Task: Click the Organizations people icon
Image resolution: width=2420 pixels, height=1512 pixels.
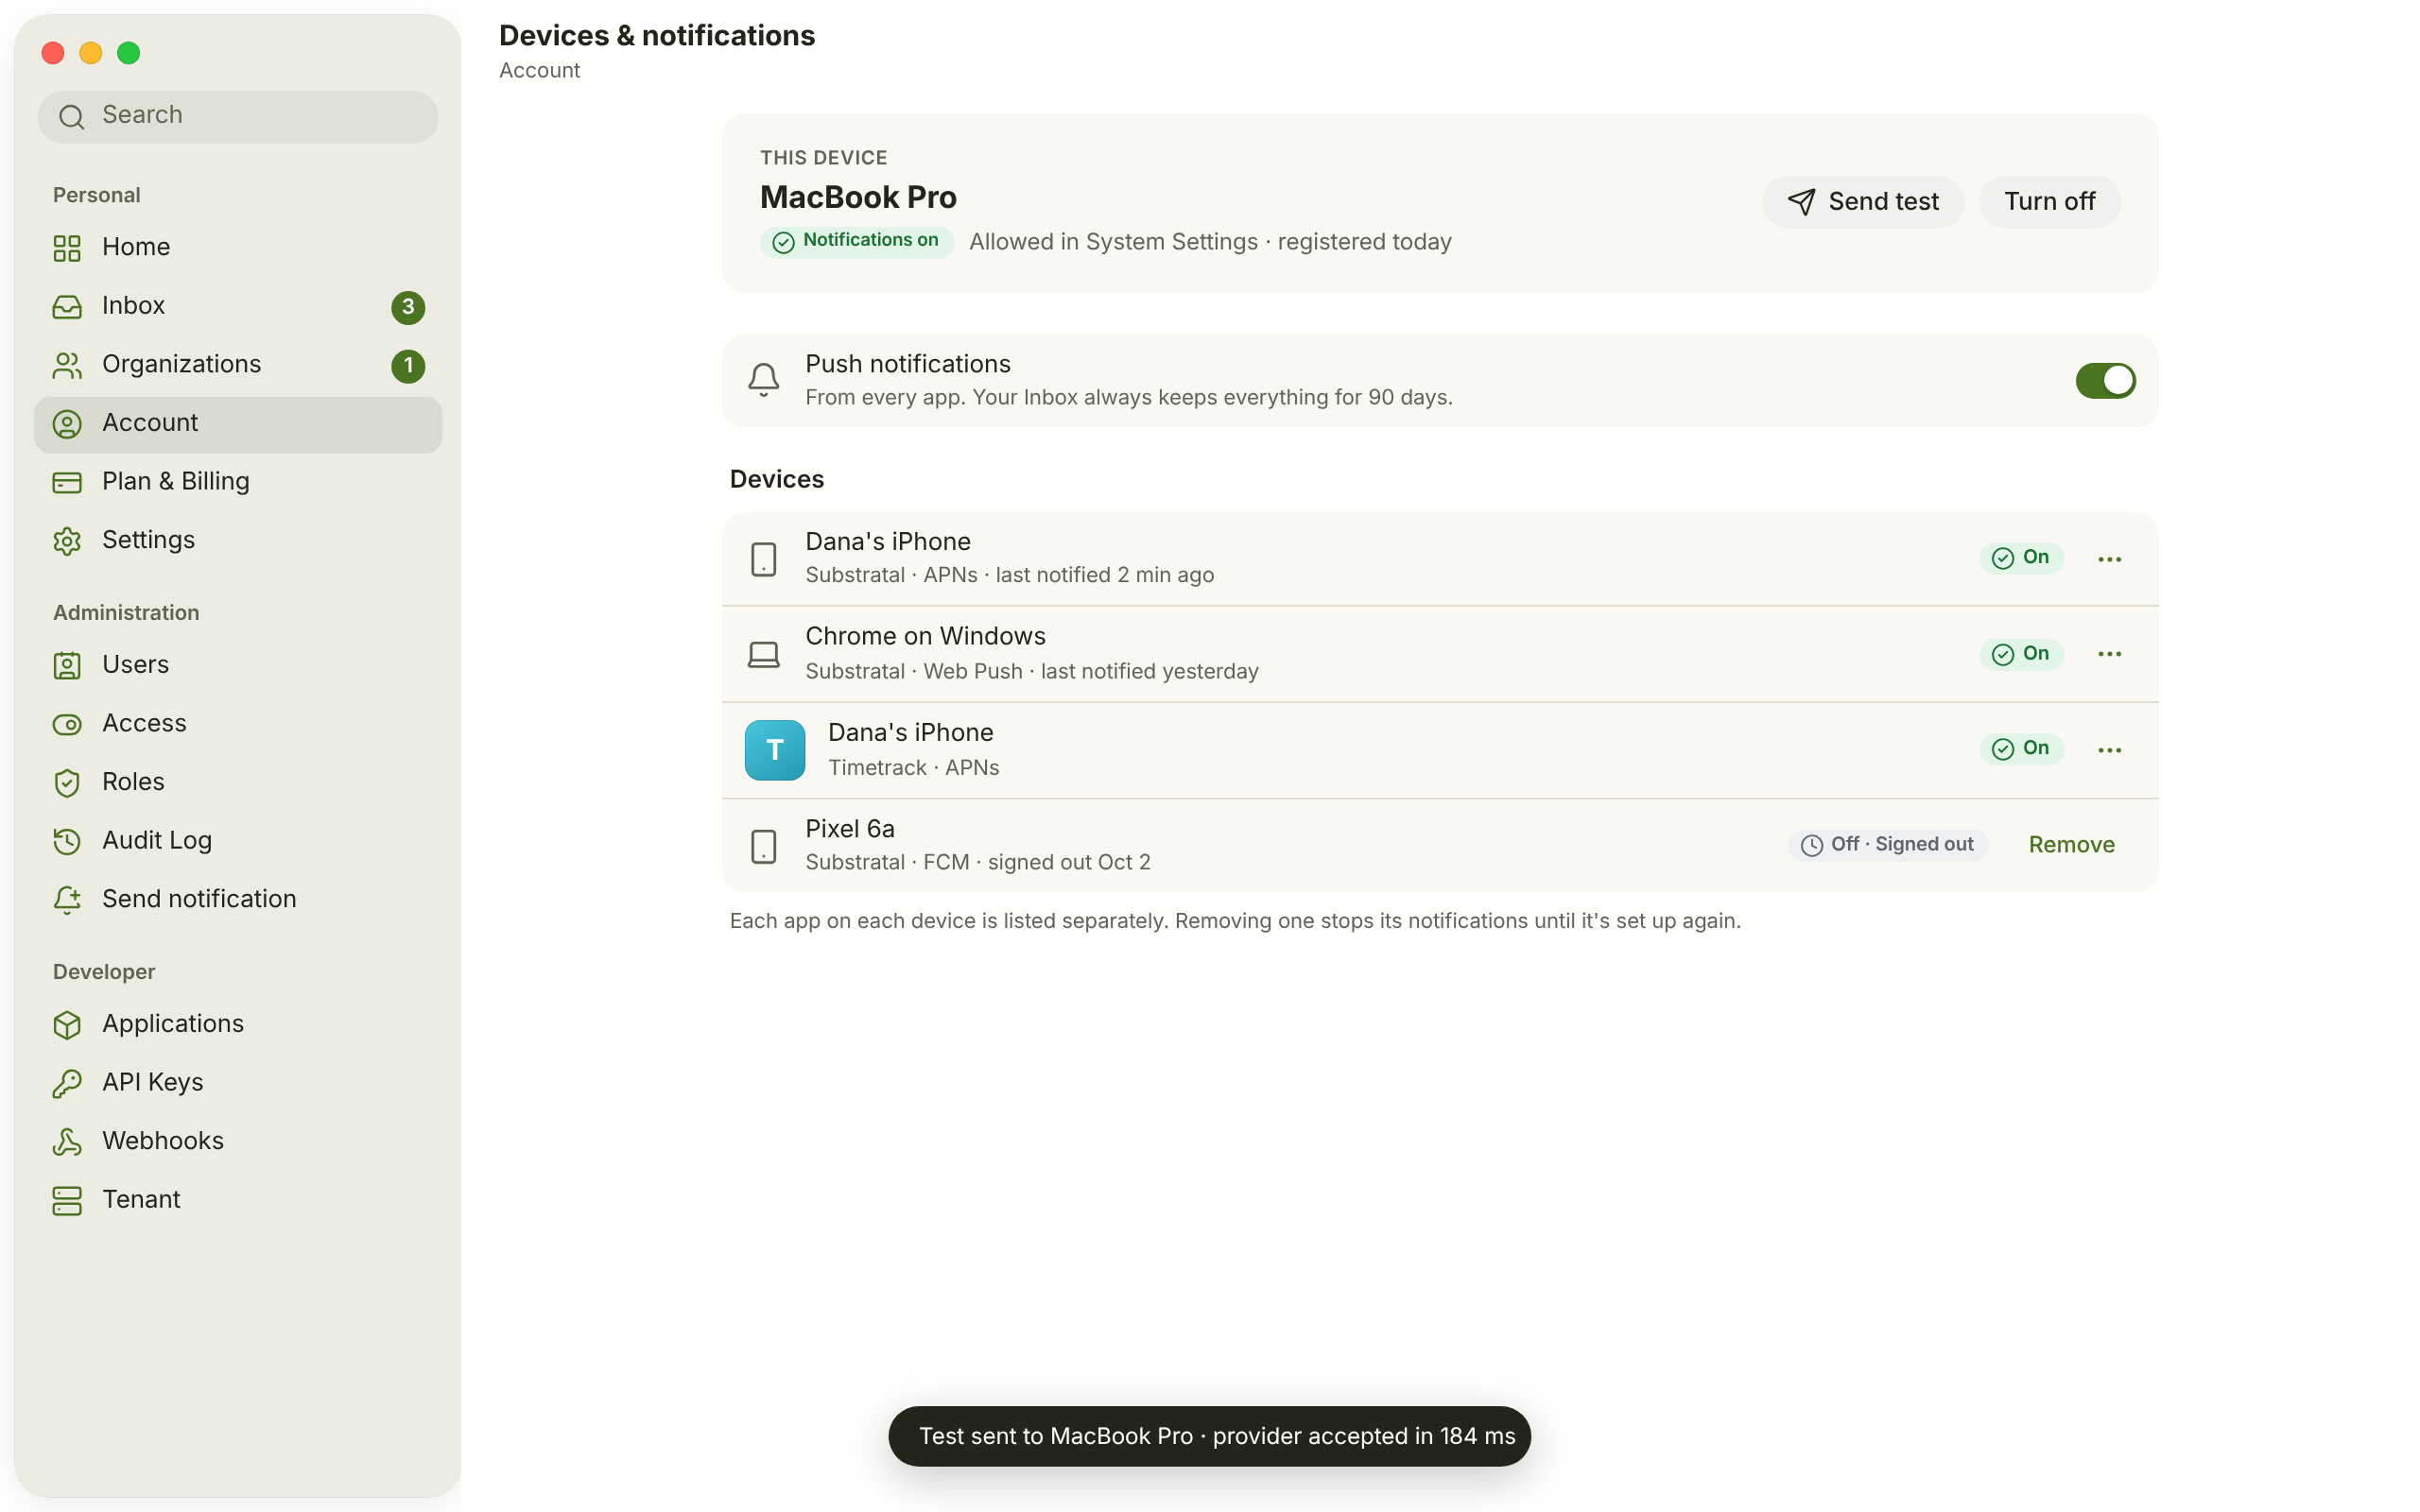Action: click(67, 365)
